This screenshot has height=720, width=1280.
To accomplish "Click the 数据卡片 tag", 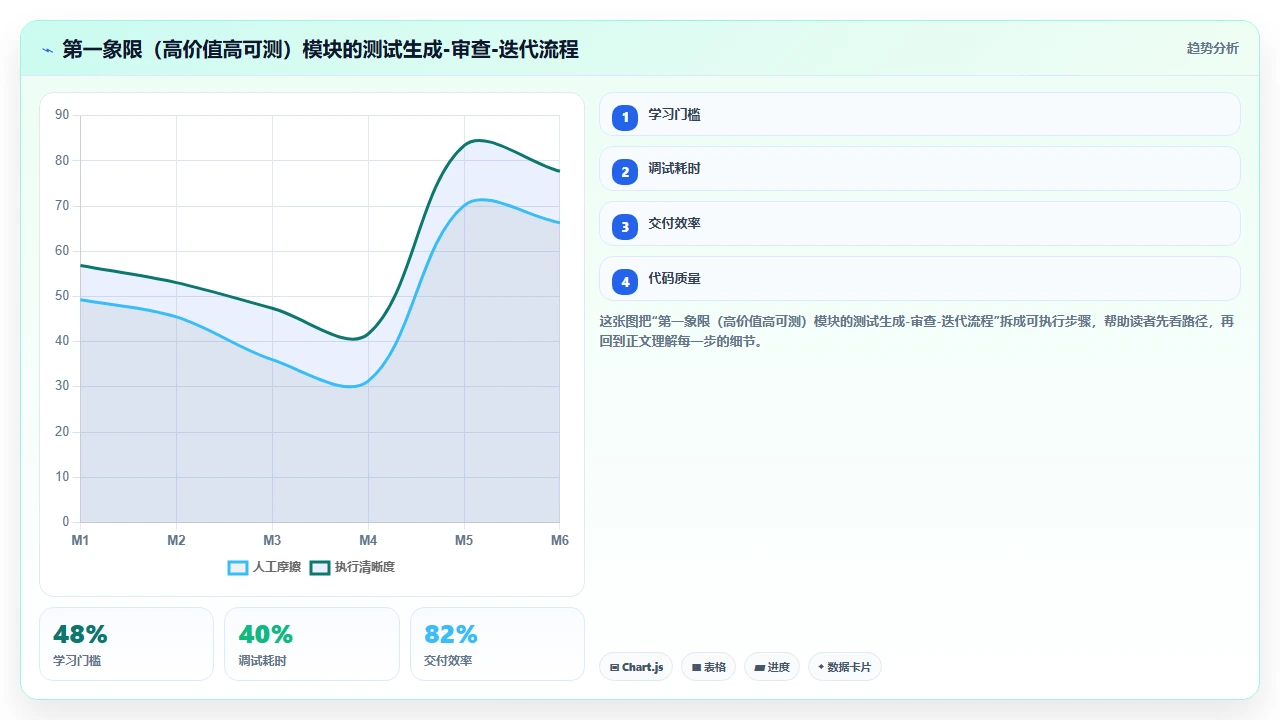I will pos(844,667).
